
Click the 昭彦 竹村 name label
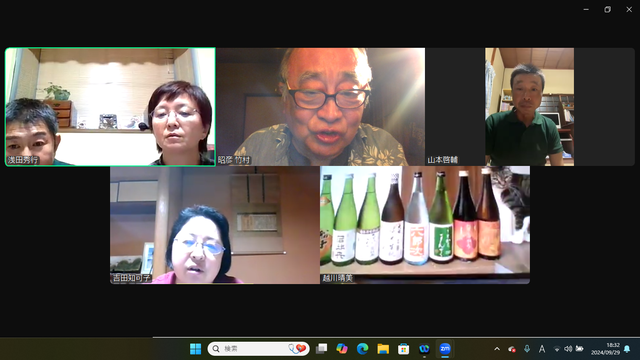[233, 160]
